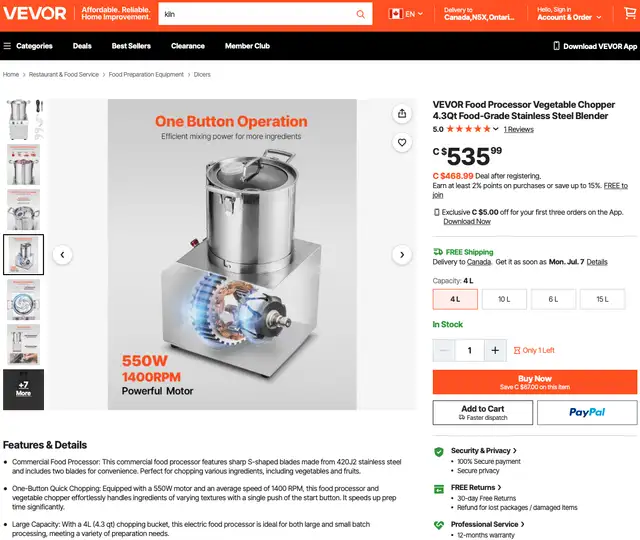Screen dimensions: 640x540
Task: Open the 1 Reviews link
Action: pos(518,129)
